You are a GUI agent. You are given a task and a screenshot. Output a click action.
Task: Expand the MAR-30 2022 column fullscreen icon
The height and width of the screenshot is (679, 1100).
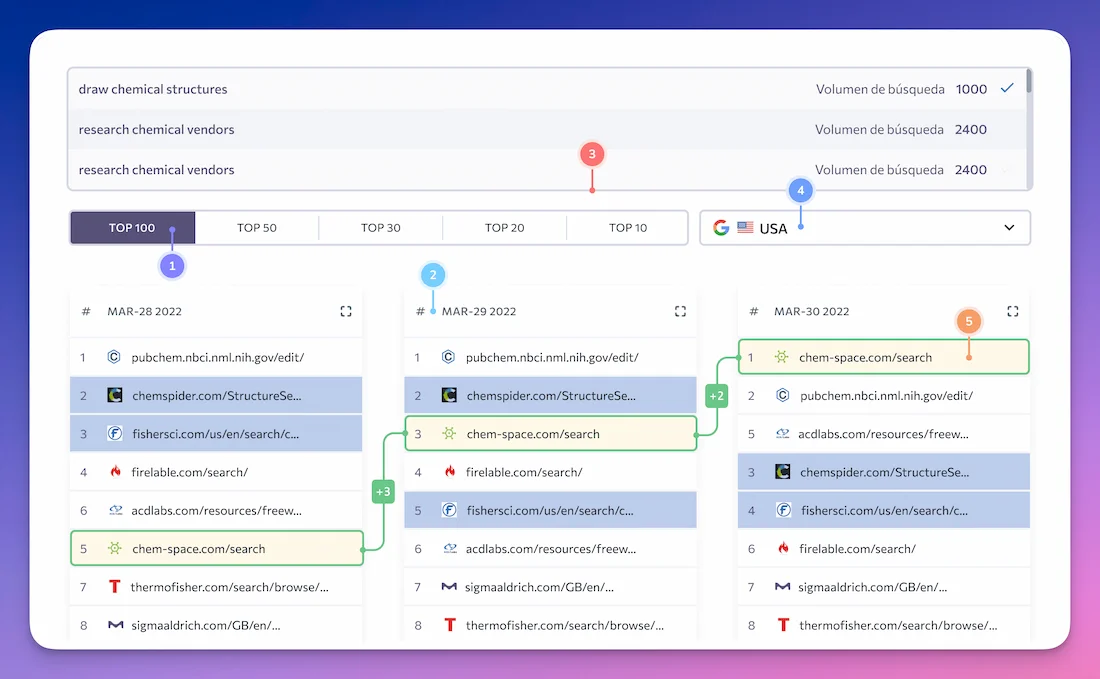click(1012, 311)
